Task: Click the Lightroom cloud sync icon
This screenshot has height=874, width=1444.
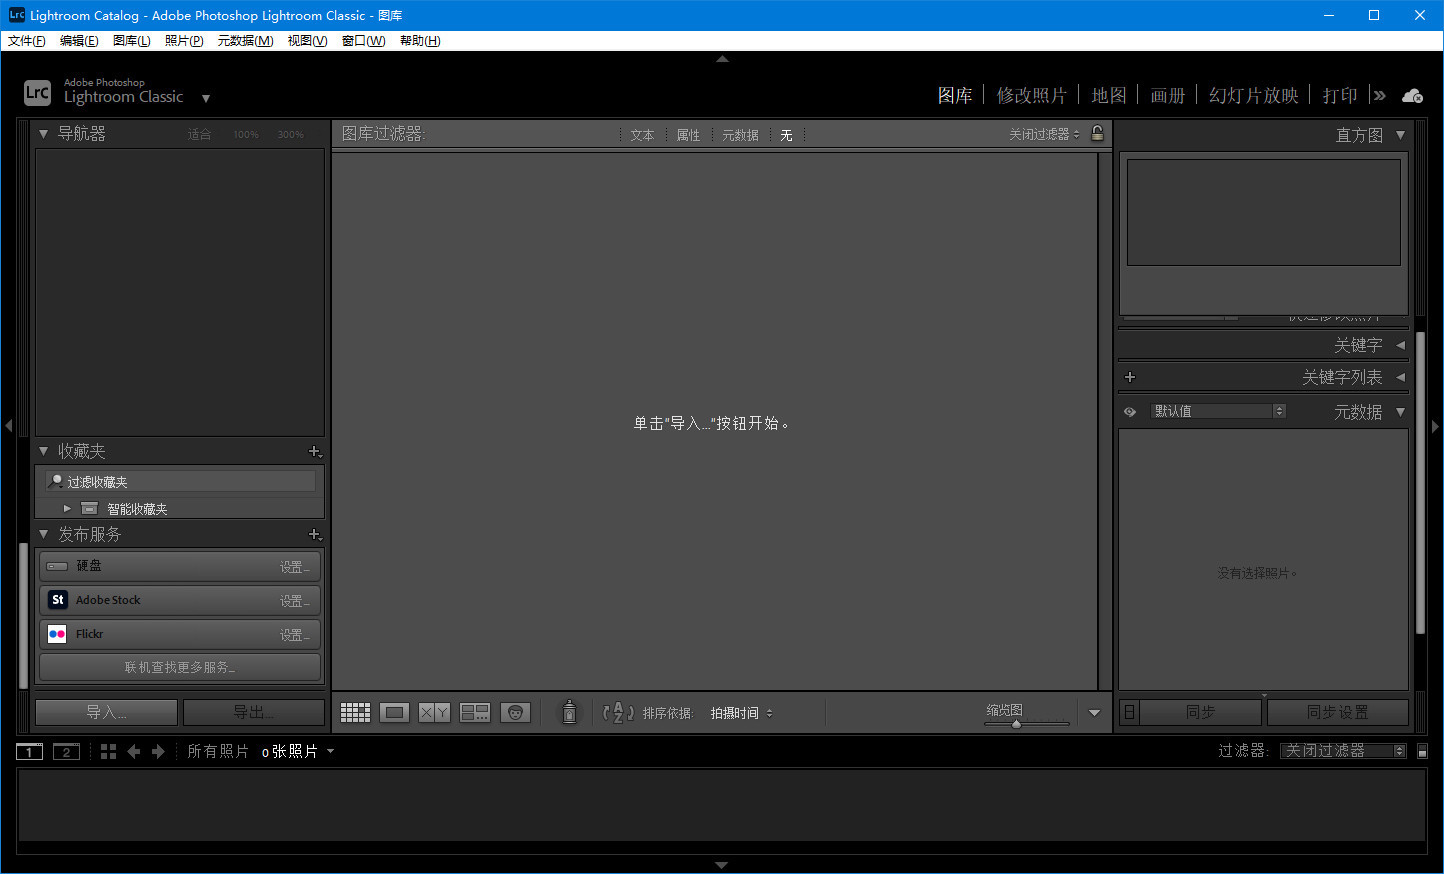Action: [1412, 95]
